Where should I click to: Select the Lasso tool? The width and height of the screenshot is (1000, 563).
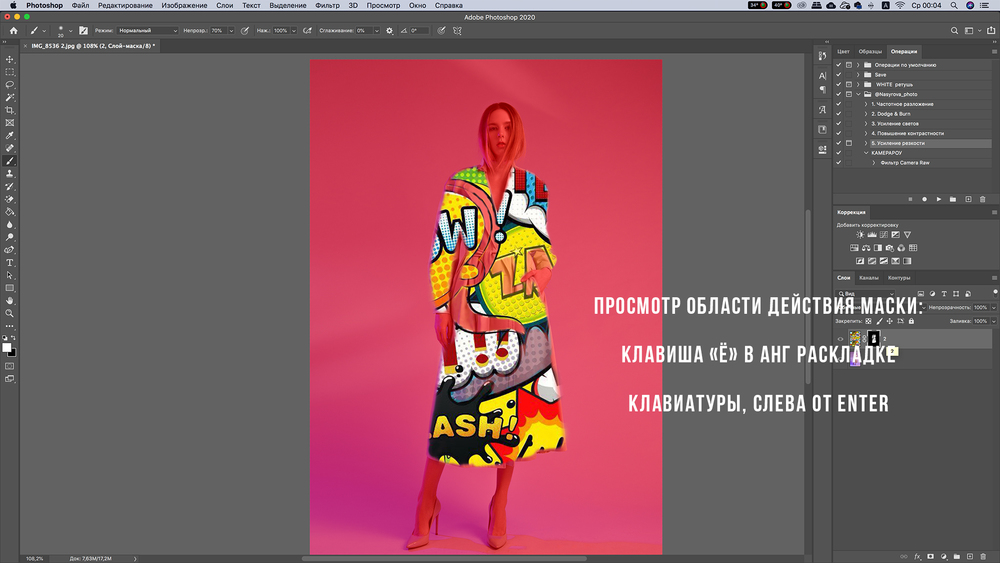[10, 85]
